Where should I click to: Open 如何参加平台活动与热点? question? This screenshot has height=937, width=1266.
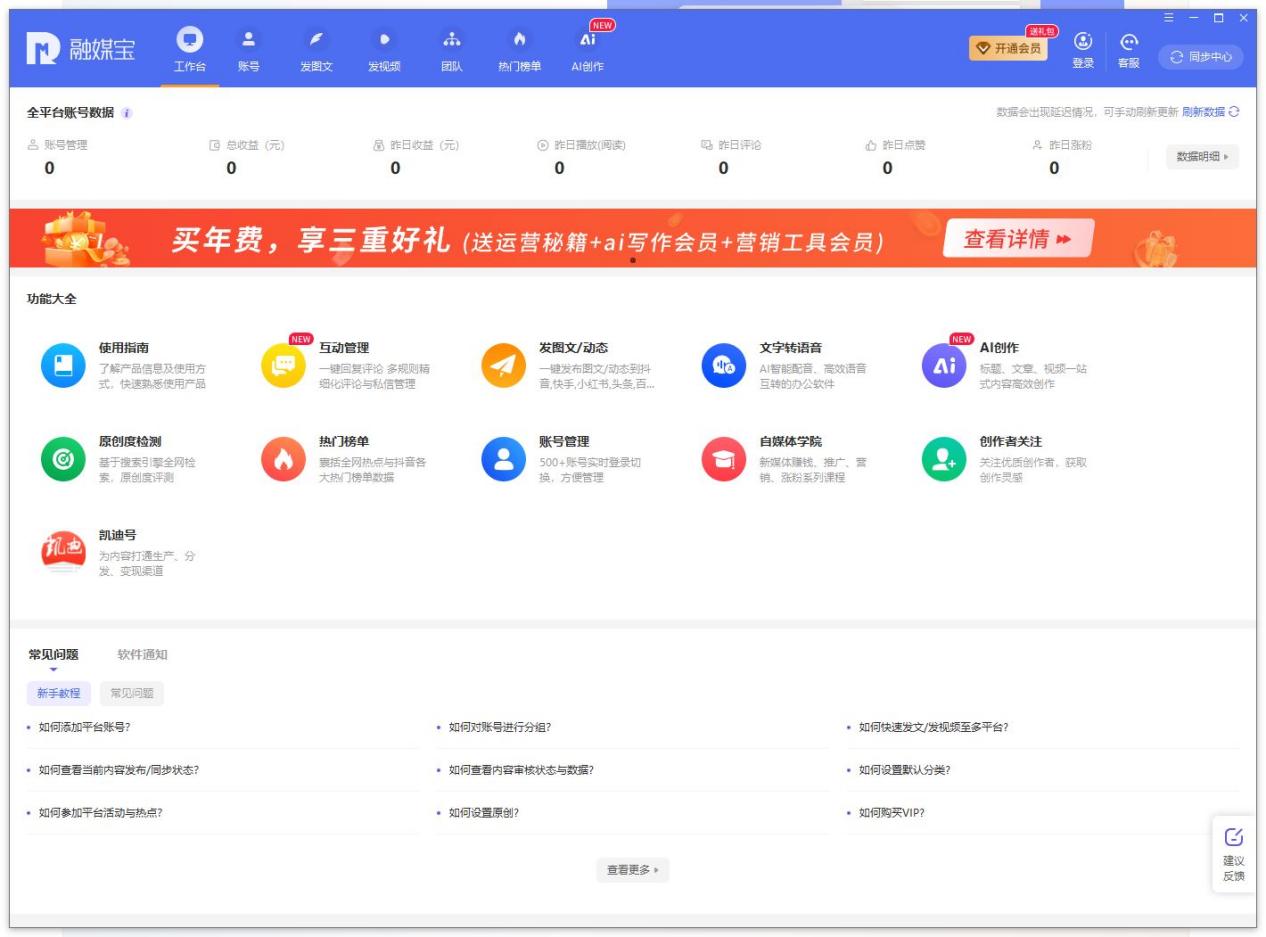100,813
